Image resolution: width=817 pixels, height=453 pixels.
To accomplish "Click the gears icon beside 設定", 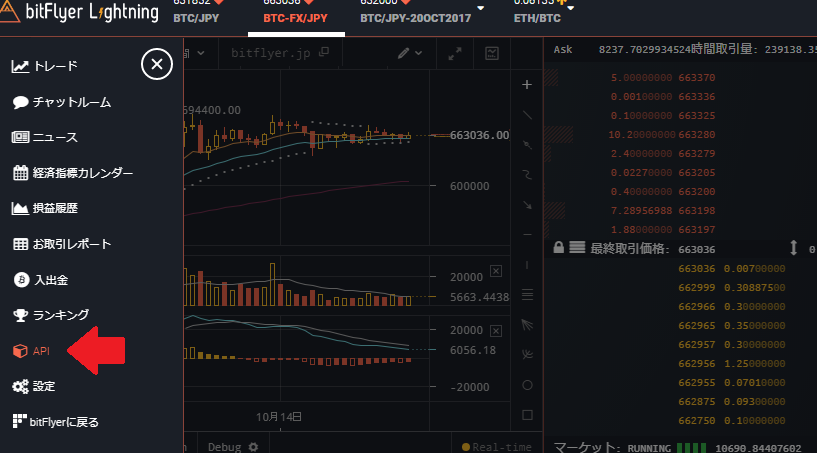I will (x=20, y=386).
